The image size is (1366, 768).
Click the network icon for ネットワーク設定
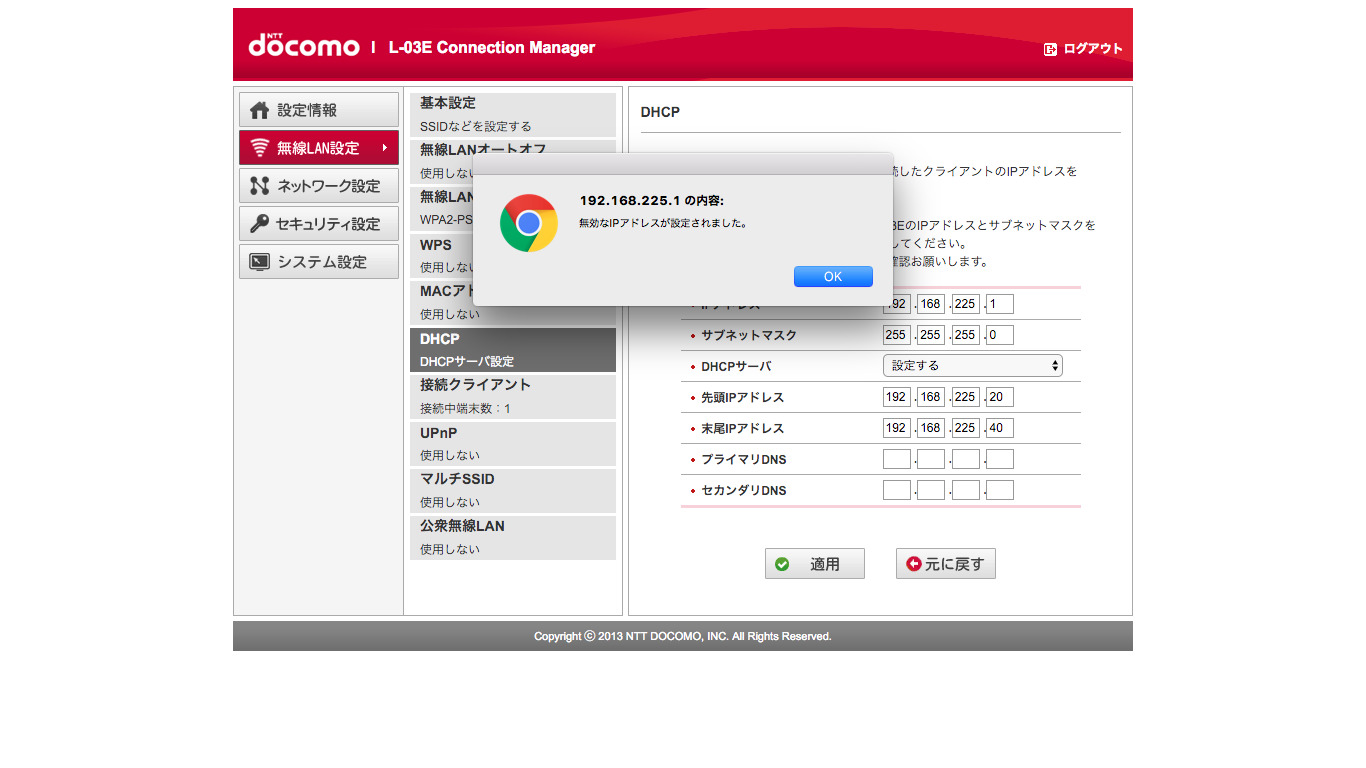259,186
